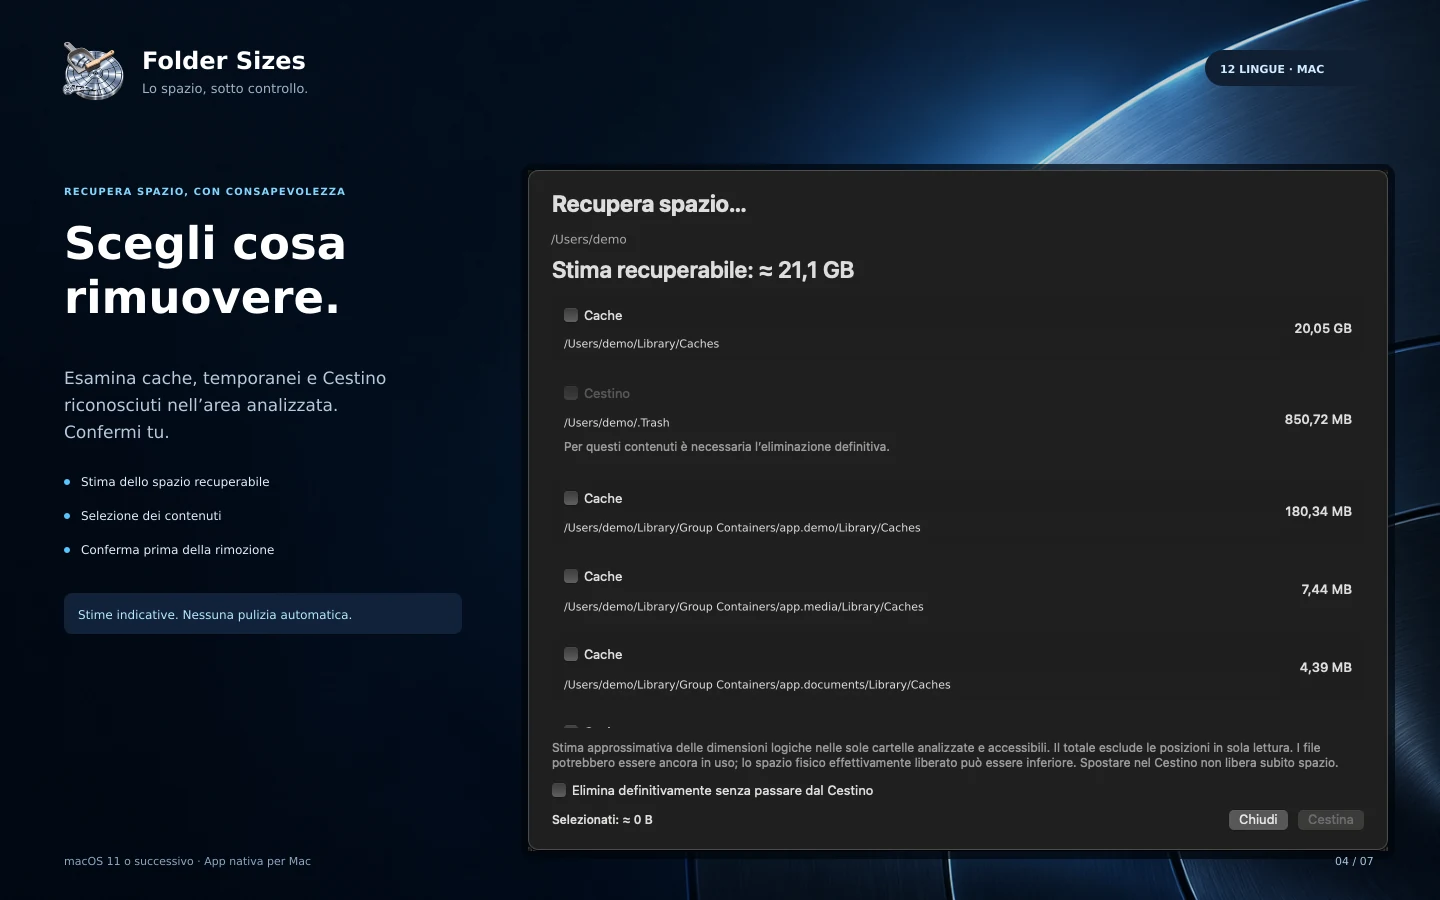Click the 'Stima recuperabile: ≈ 21,1 GB' heading
The width and height of the screenshot is (1440, 900).
pyautogui.click(x=703, y=270)
